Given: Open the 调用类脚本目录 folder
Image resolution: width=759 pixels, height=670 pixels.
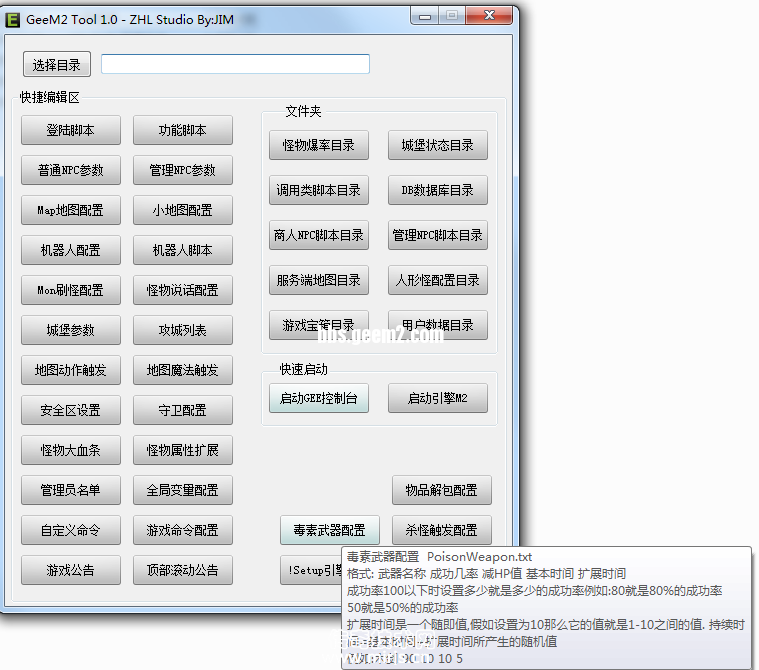Looking at the screenshot, I should (319, 190).
